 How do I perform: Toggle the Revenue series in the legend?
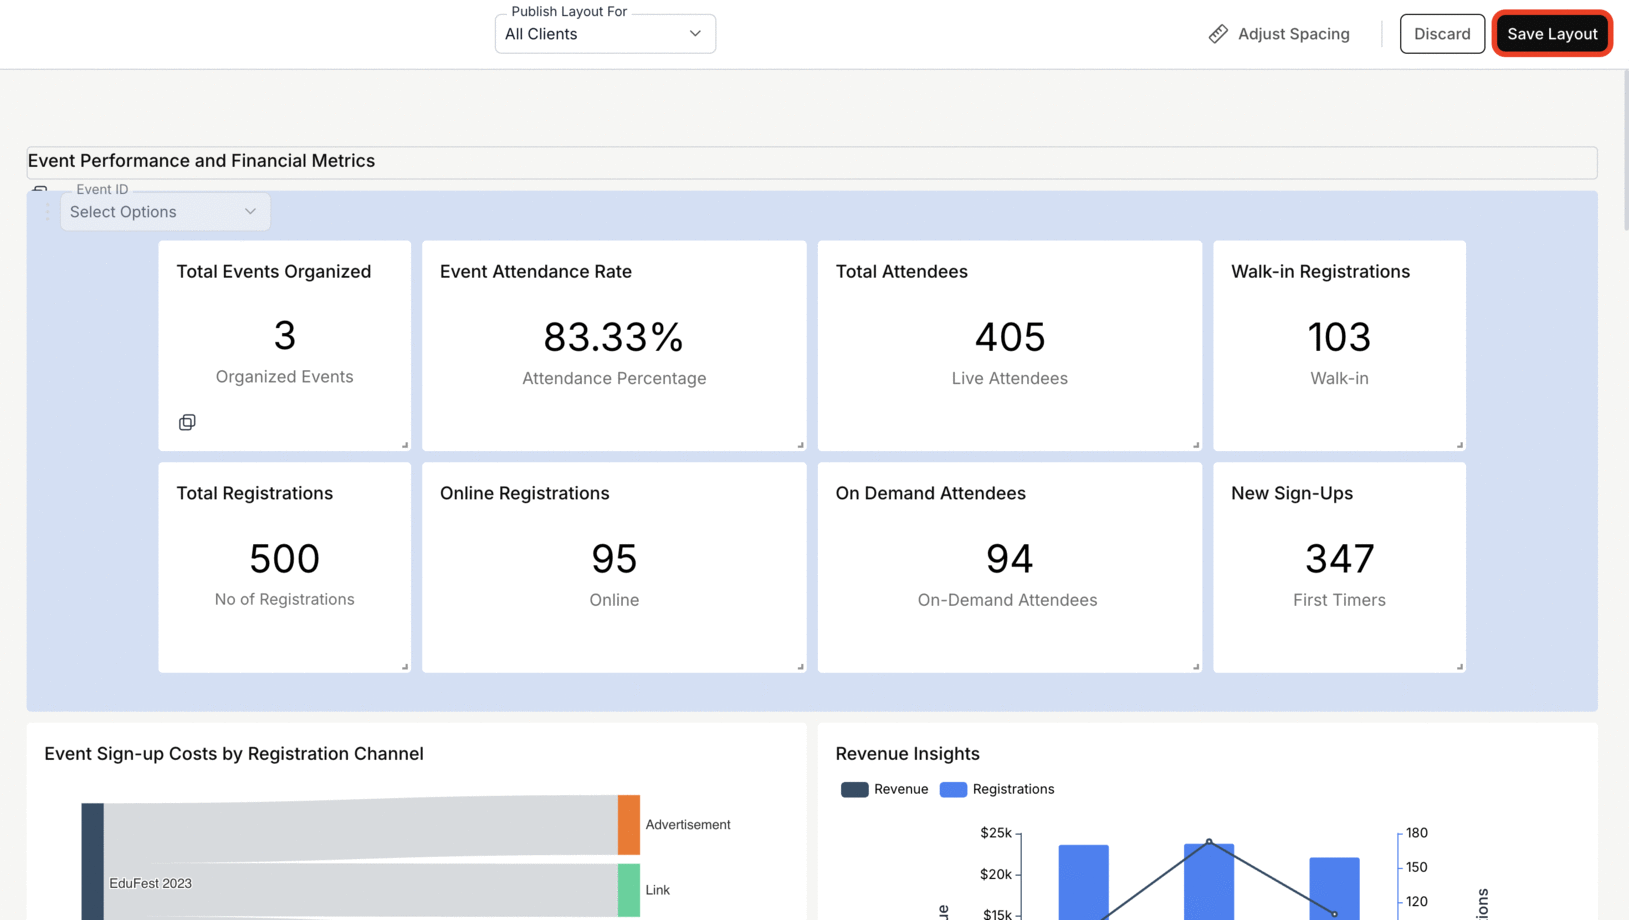tap(884, 789)
